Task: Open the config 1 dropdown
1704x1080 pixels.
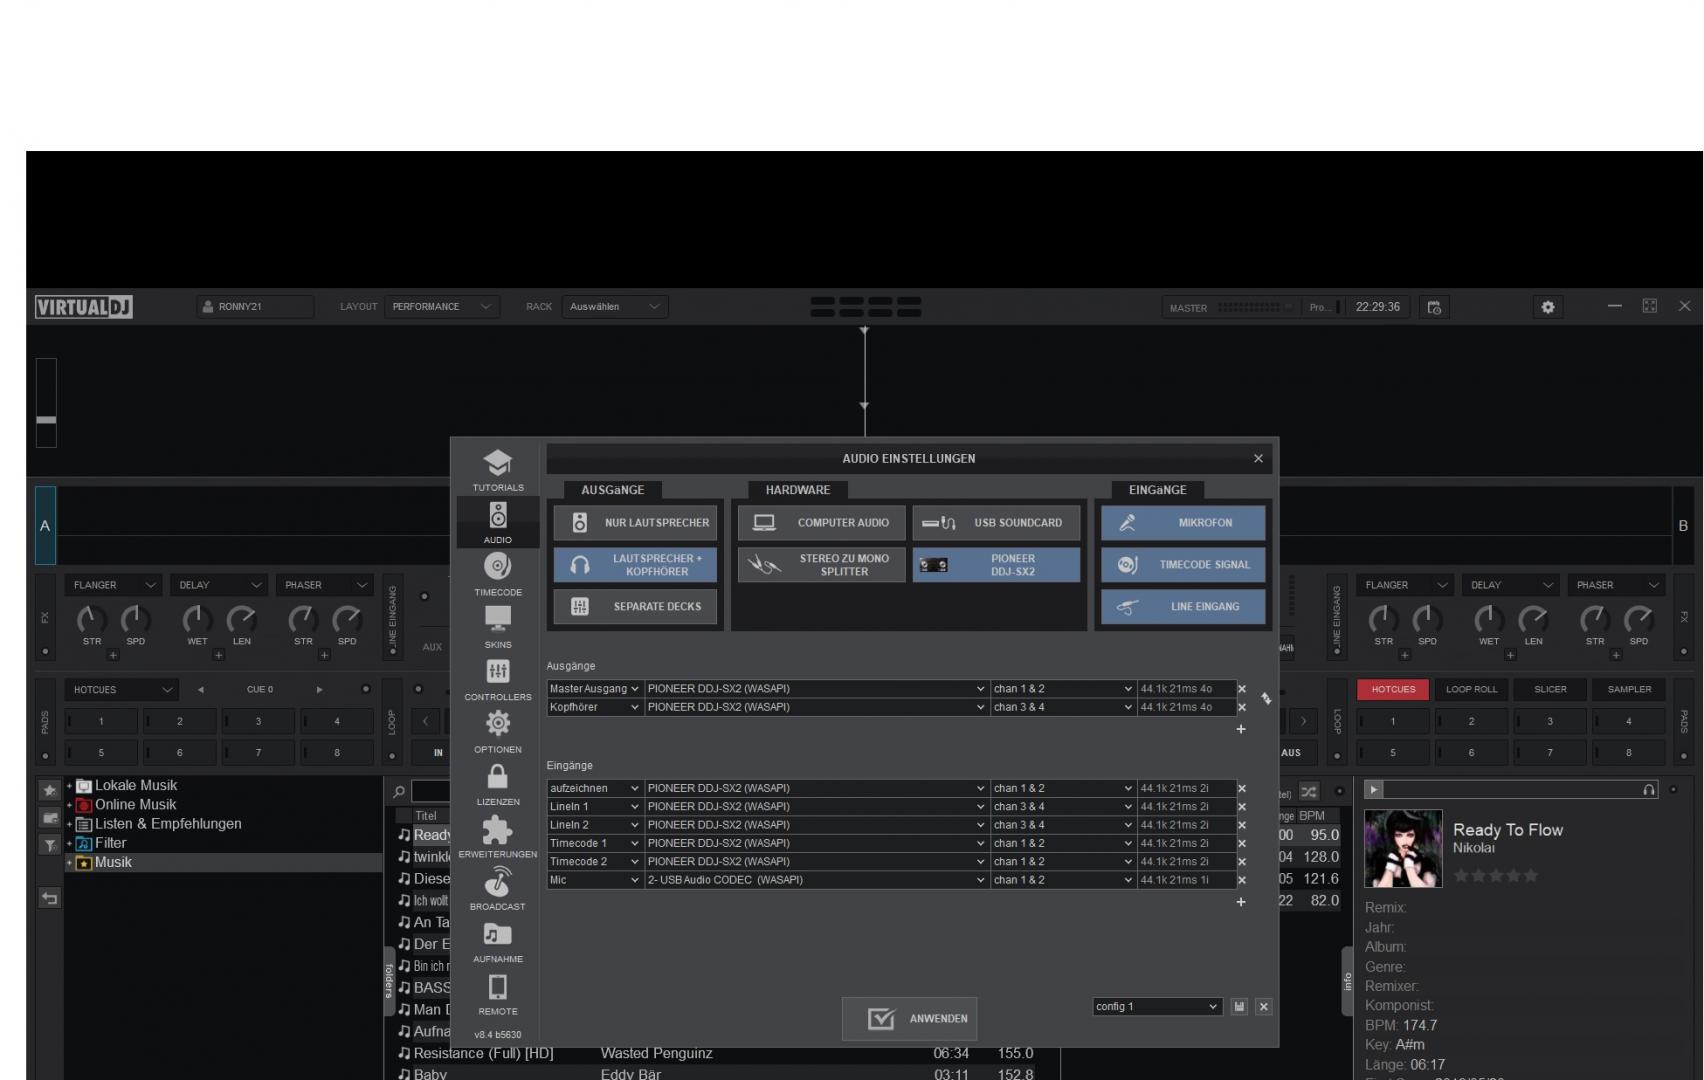Action: point(1157,1007)
